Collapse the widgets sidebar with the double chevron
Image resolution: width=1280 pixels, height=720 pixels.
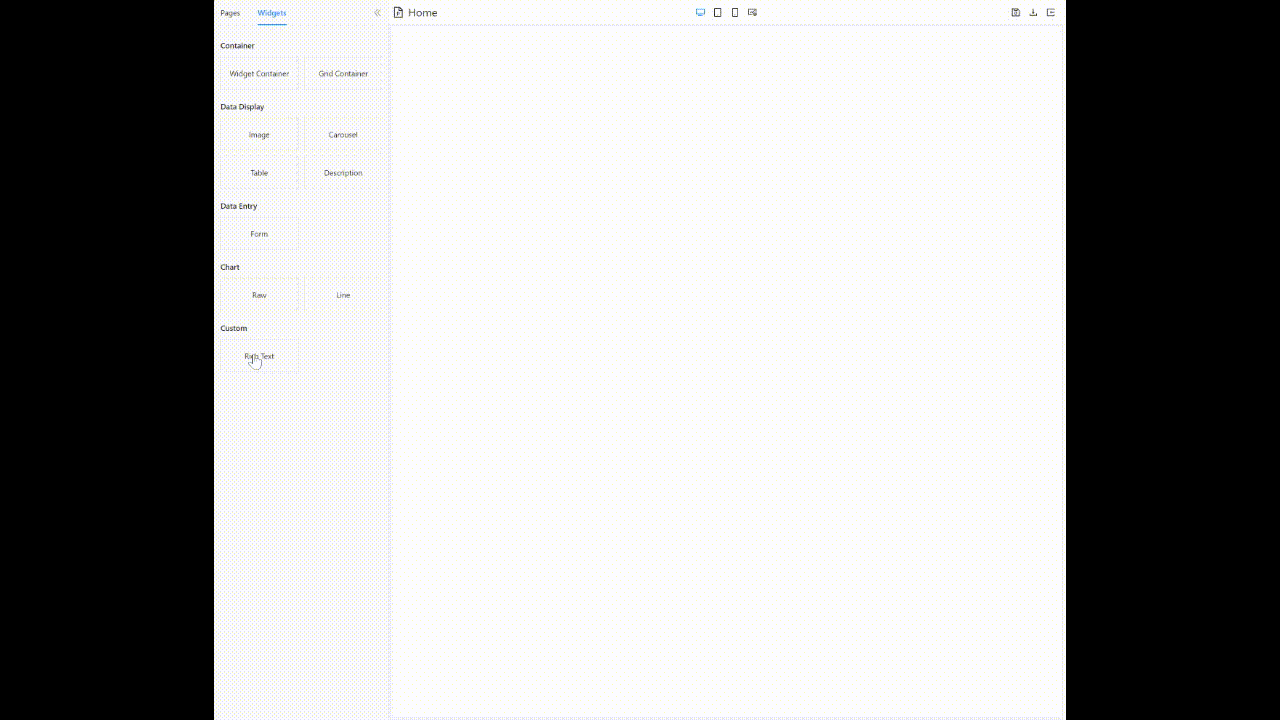pos(377,13)
